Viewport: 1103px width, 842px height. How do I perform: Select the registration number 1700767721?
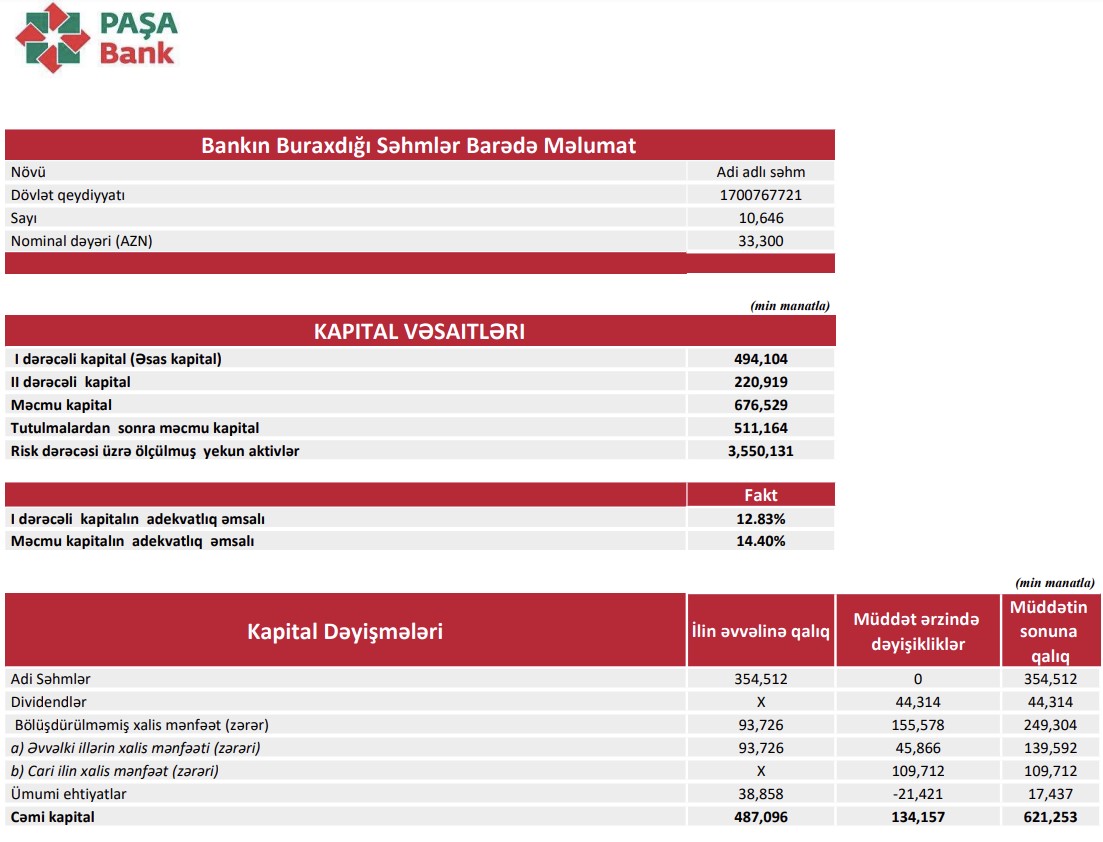760,195
